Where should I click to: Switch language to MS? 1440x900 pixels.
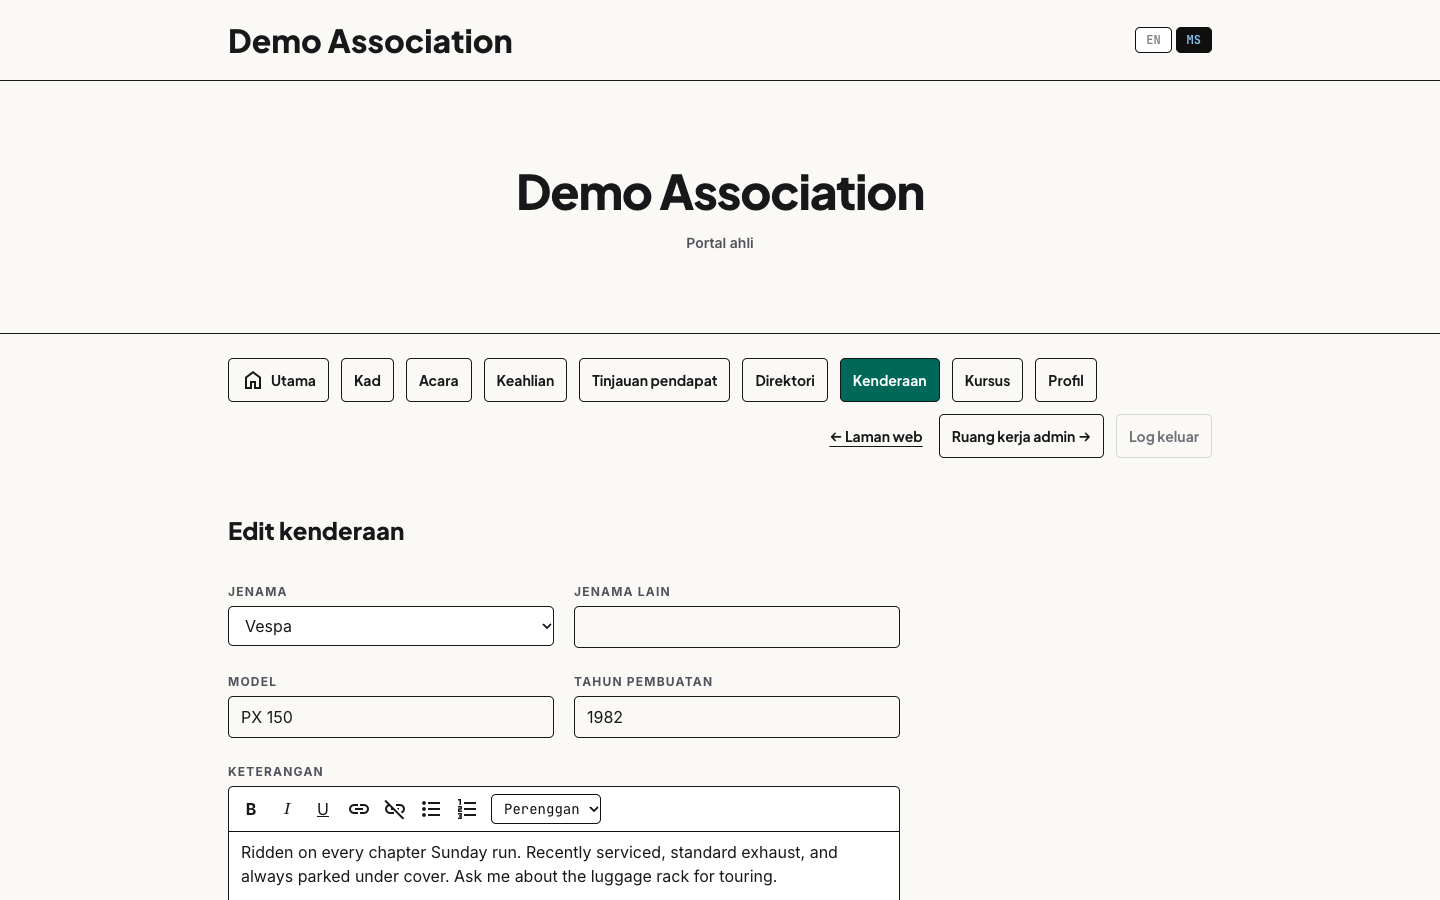coord(1194,40)
